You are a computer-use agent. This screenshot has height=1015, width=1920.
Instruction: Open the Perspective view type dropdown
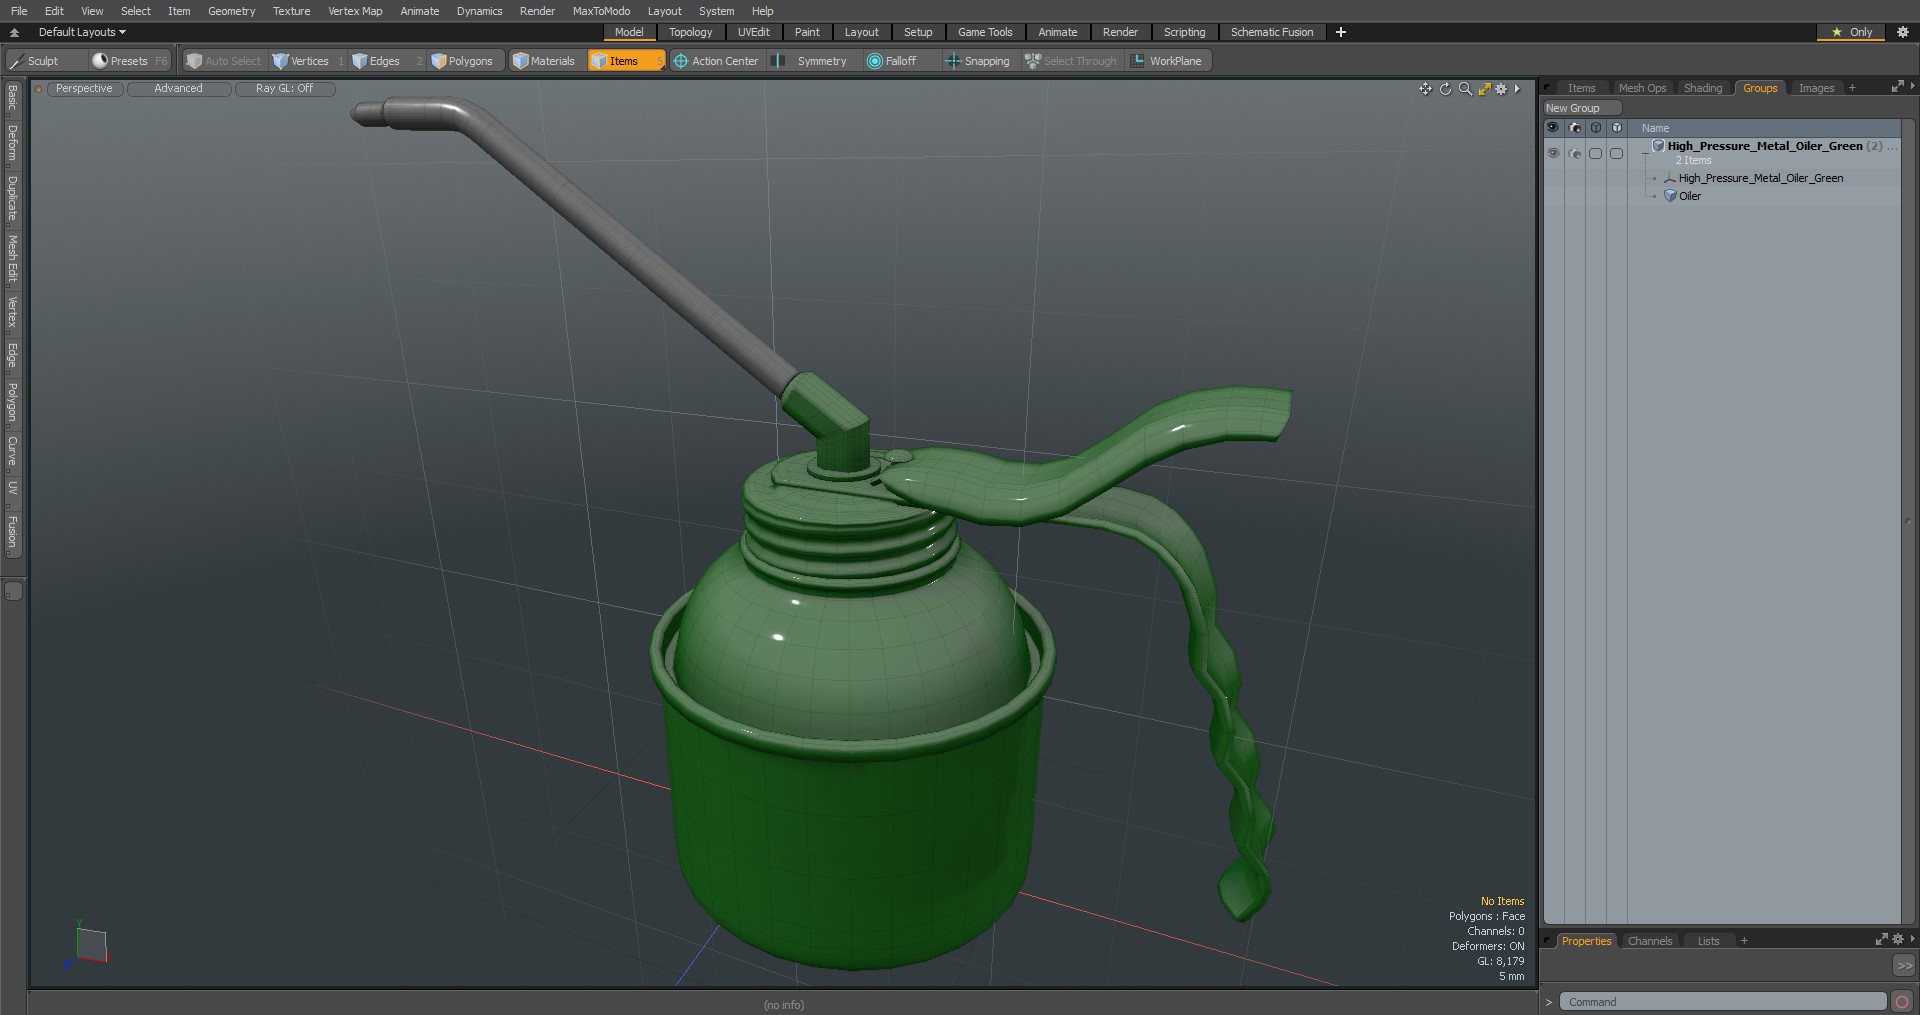coord(84,89)
